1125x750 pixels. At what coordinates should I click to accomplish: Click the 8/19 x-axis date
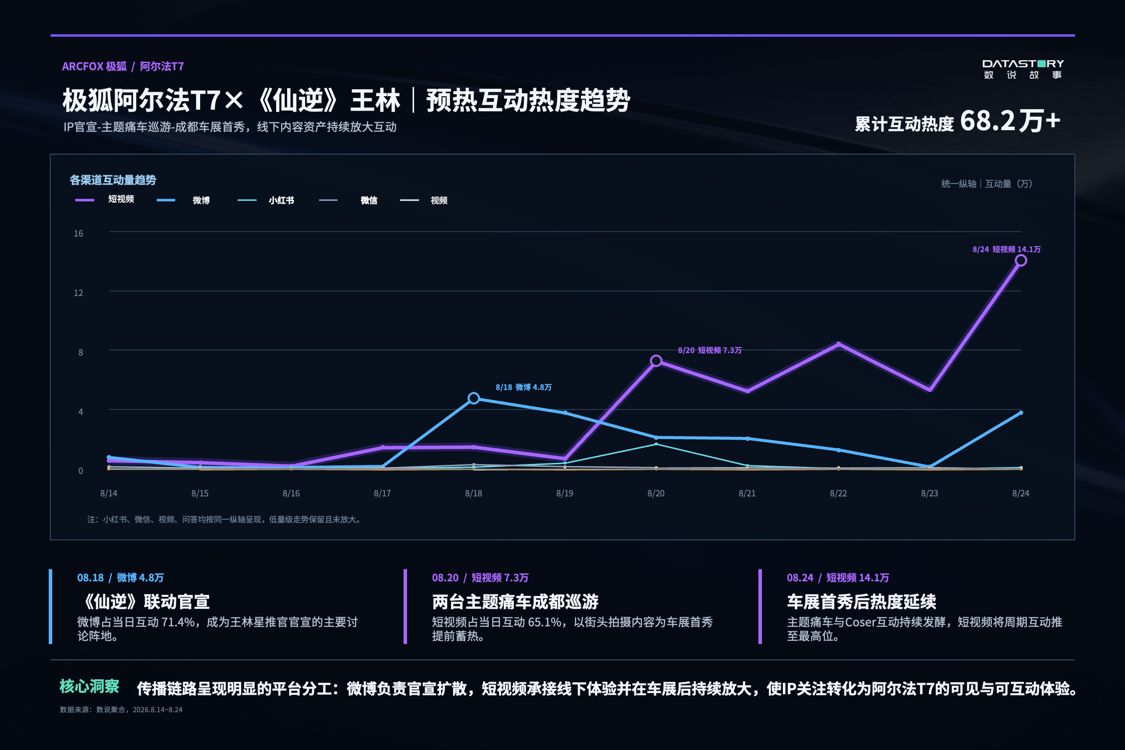564,494
